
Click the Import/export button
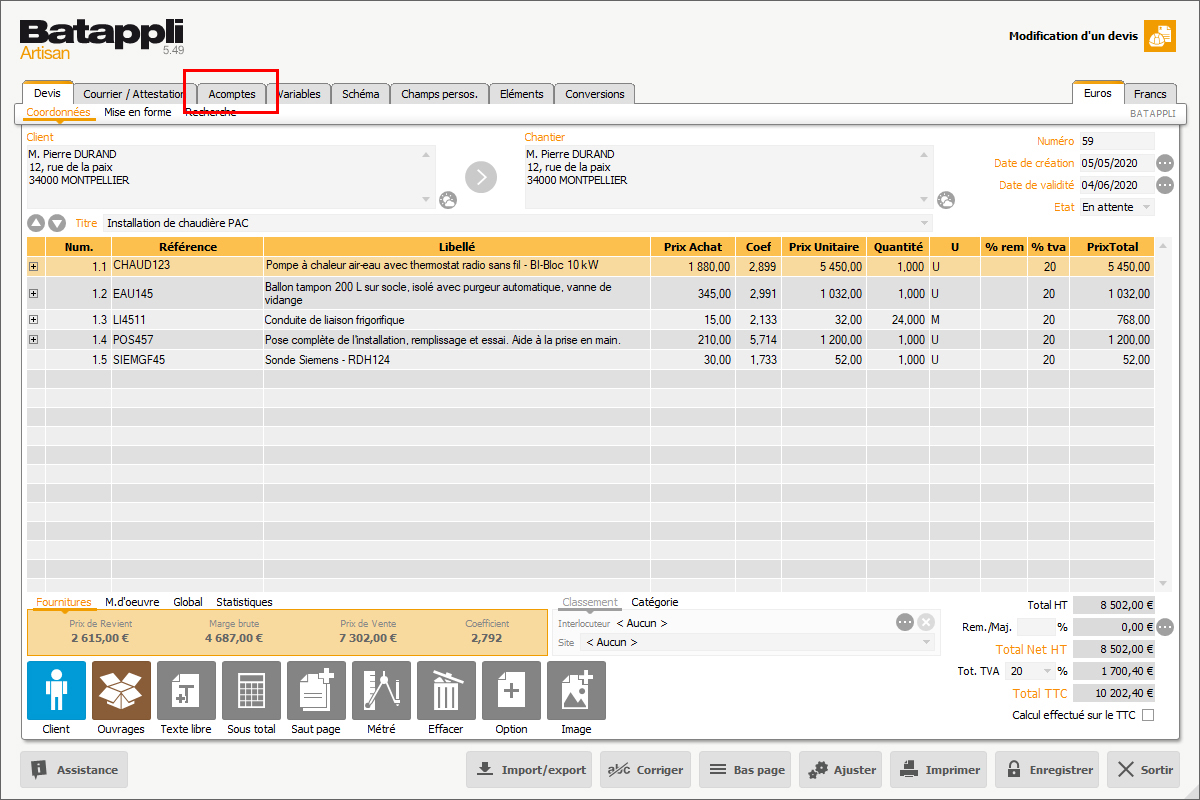coord(529,770)
